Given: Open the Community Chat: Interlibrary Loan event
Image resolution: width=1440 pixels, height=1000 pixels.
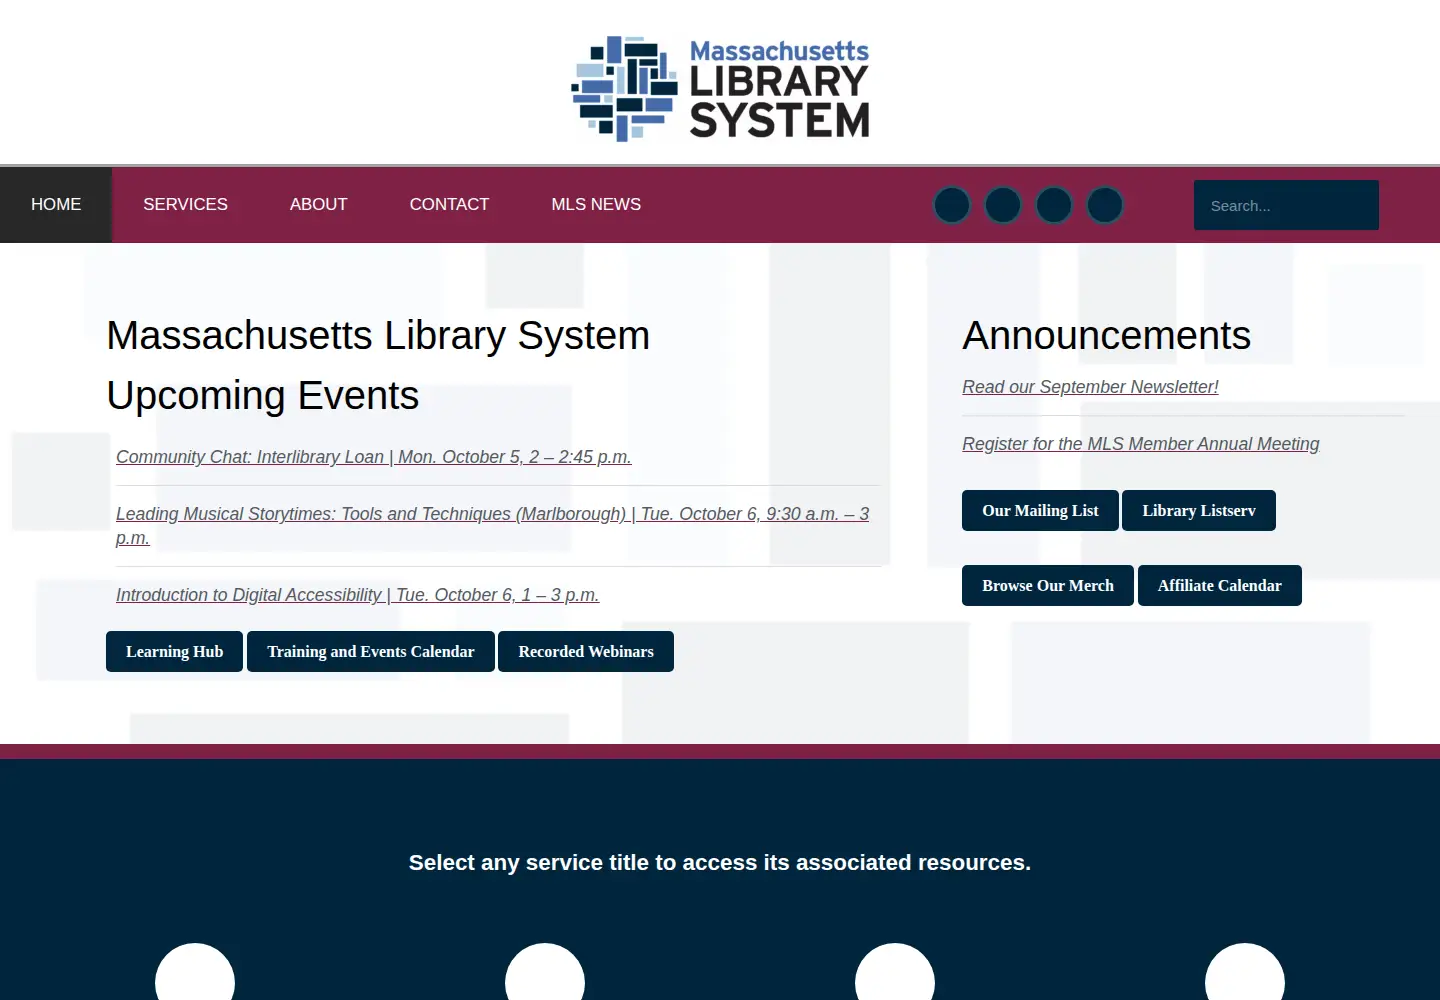Looking at the screenshot, I should pos(373,457).
